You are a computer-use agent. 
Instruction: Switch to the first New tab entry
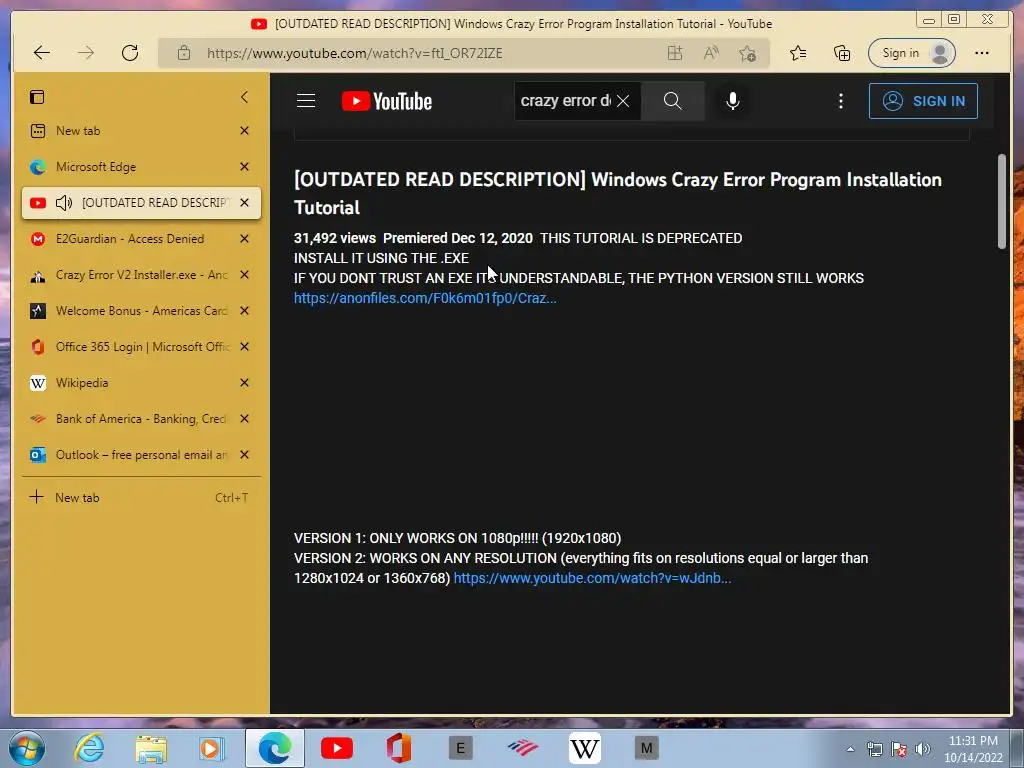click(x=141, y=131)
